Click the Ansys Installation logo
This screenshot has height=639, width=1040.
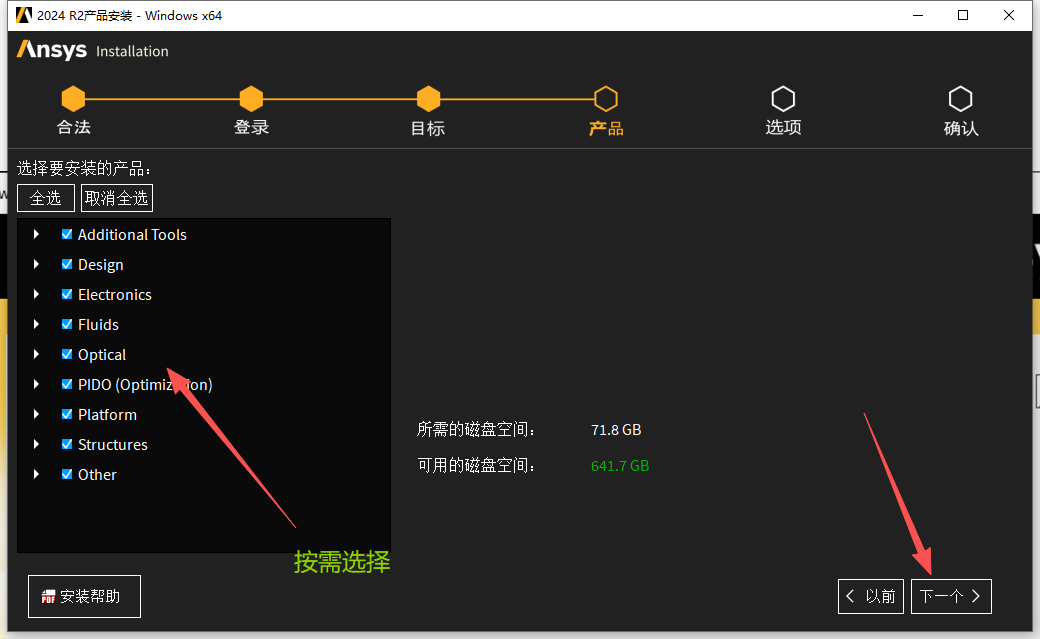tap(91, 49)
